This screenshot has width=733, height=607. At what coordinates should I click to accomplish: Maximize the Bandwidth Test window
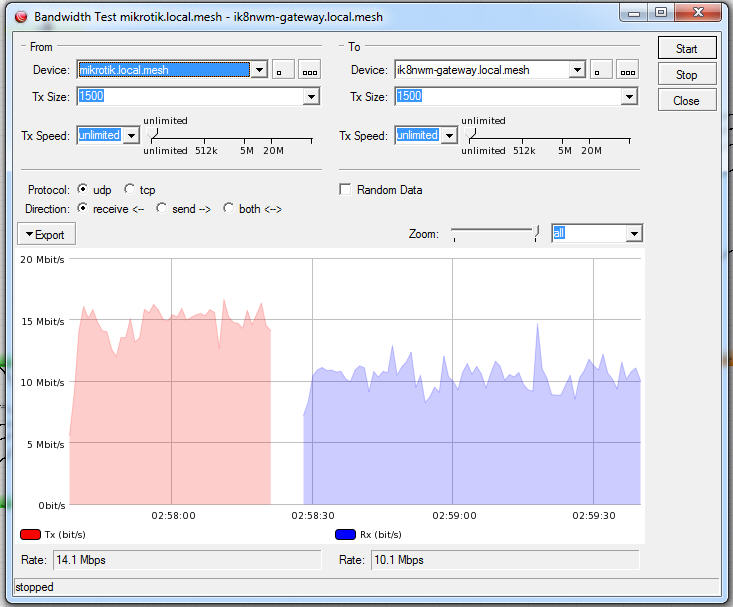(661, 13)
